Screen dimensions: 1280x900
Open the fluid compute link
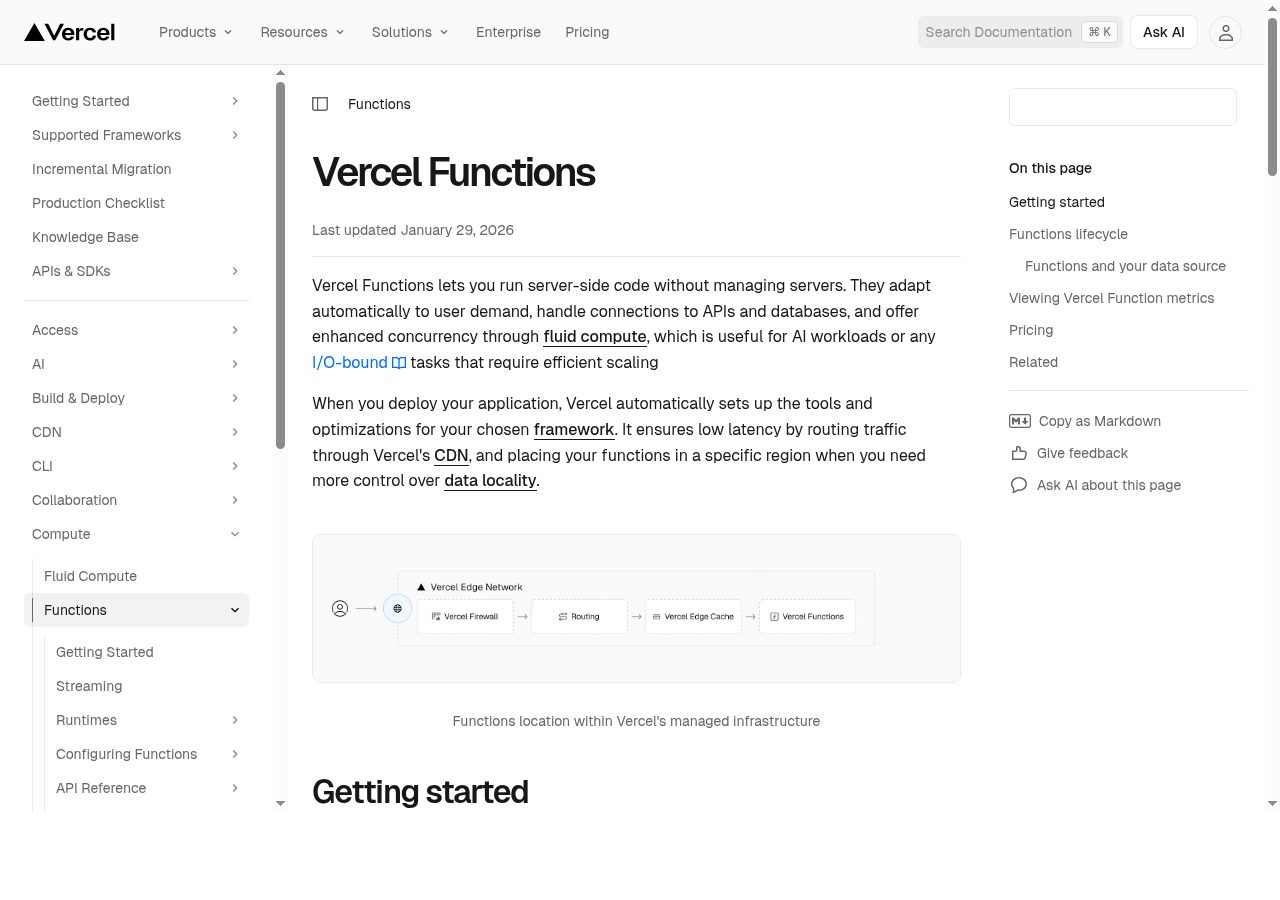pyautogui.click(x=594, y=337)
